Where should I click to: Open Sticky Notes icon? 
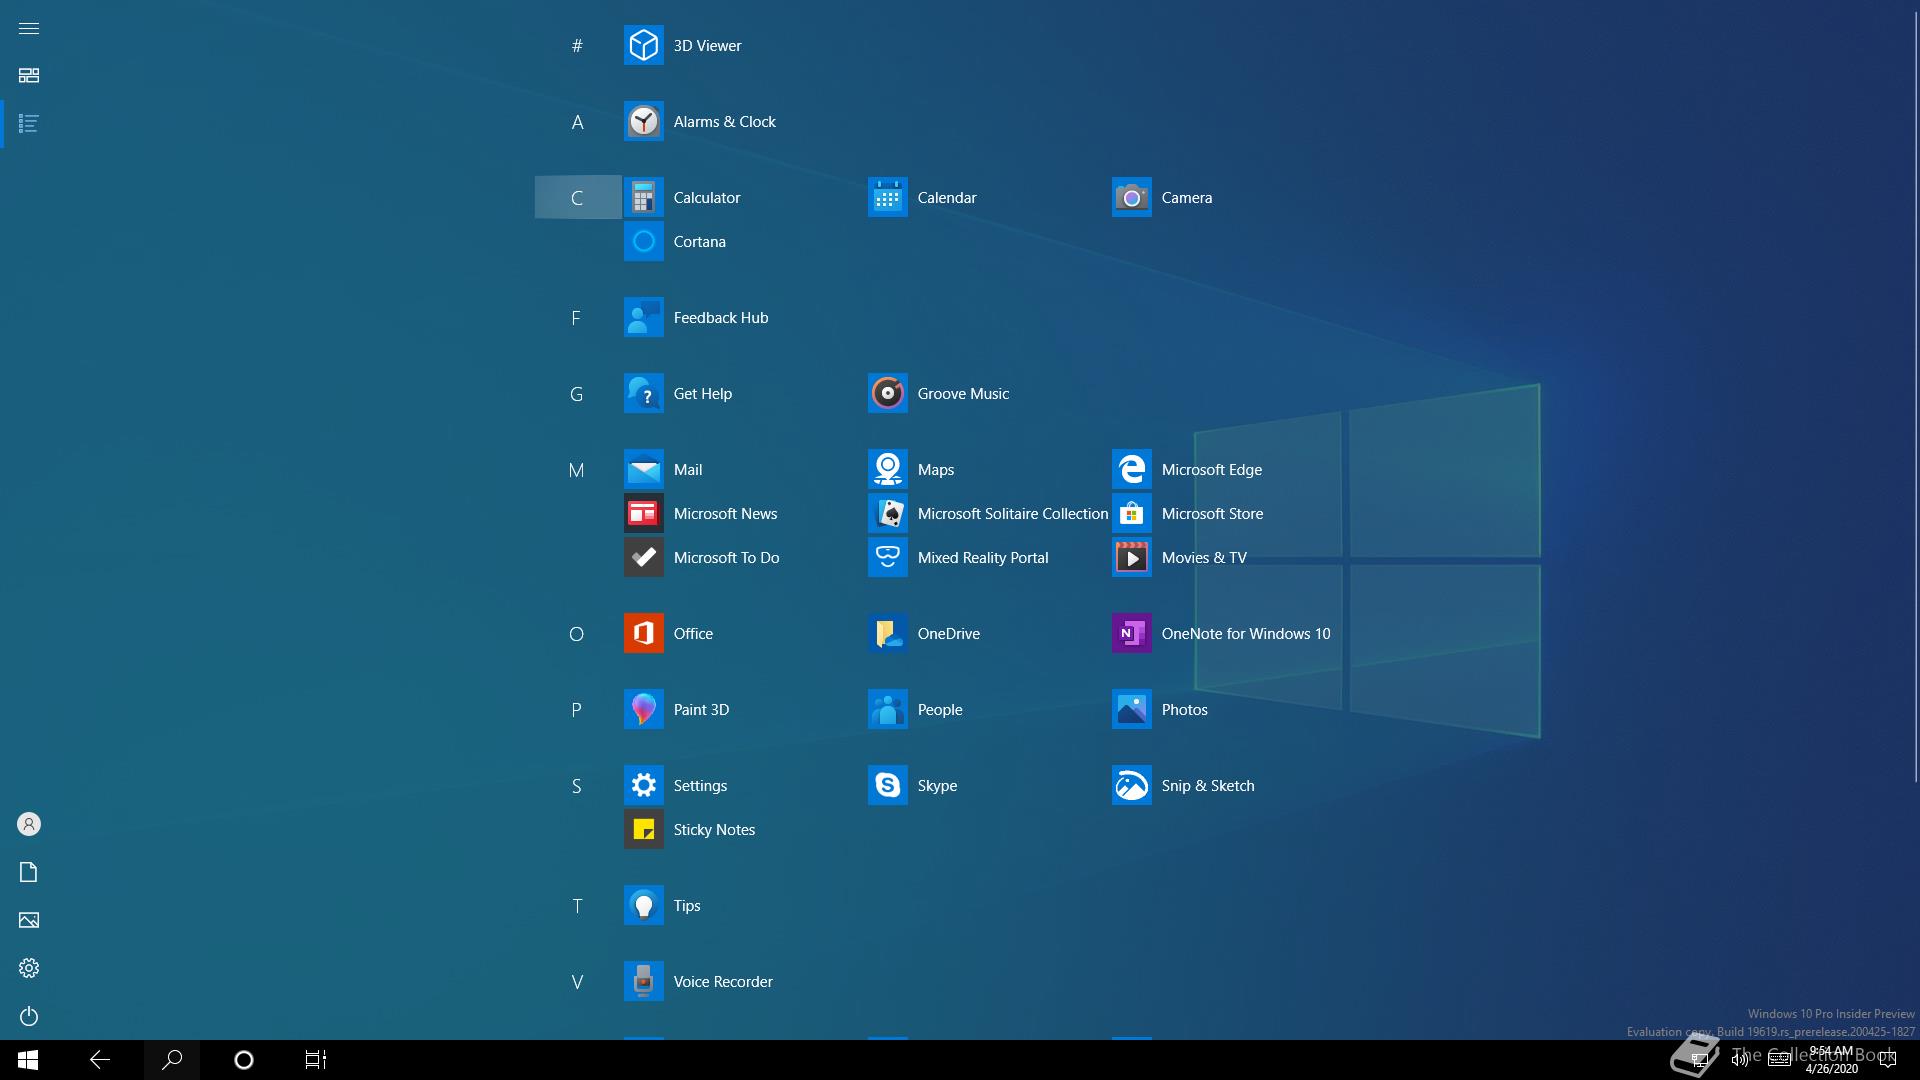tap(643, 829)
